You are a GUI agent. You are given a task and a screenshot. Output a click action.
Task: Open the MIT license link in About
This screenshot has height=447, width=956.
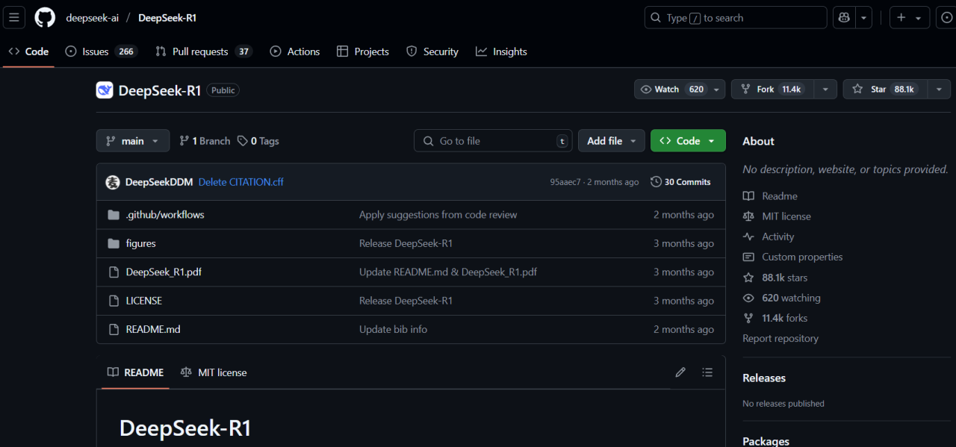[777, 216]
